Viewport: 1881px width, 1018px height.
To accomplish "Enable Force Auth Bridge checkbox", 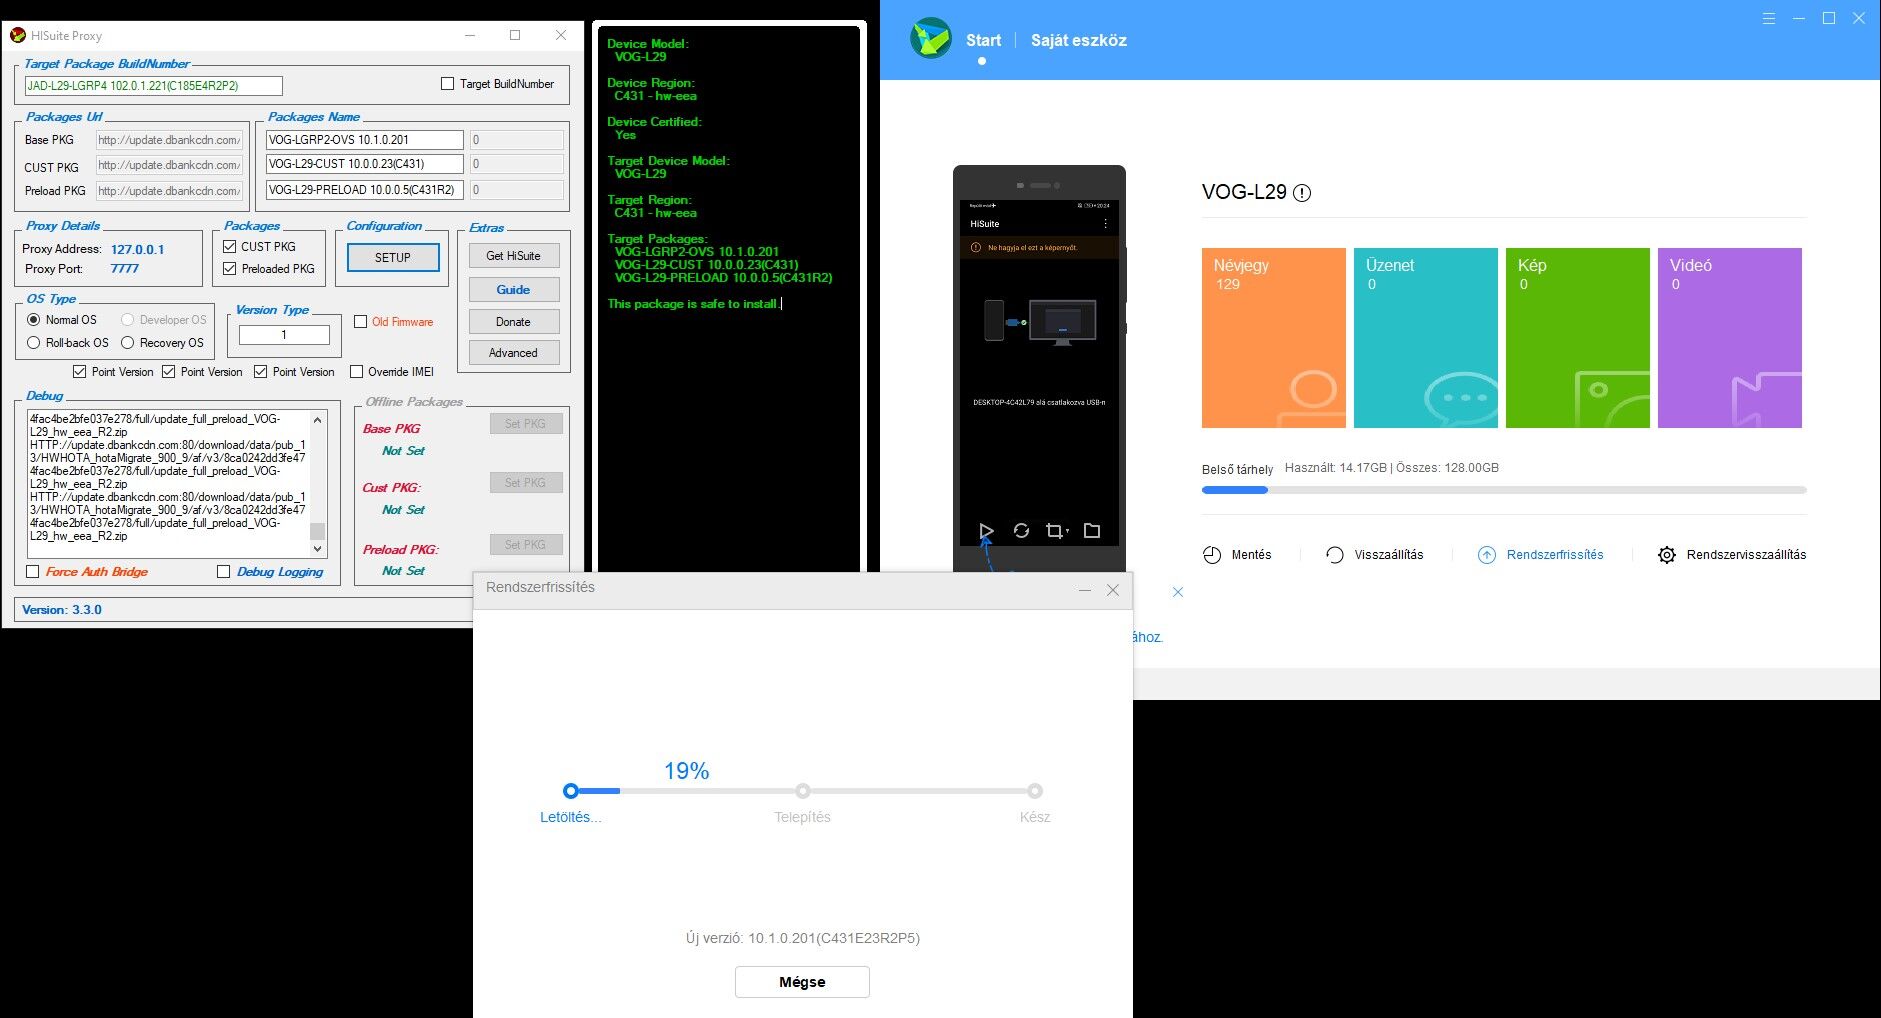I will tap(33, 572).
